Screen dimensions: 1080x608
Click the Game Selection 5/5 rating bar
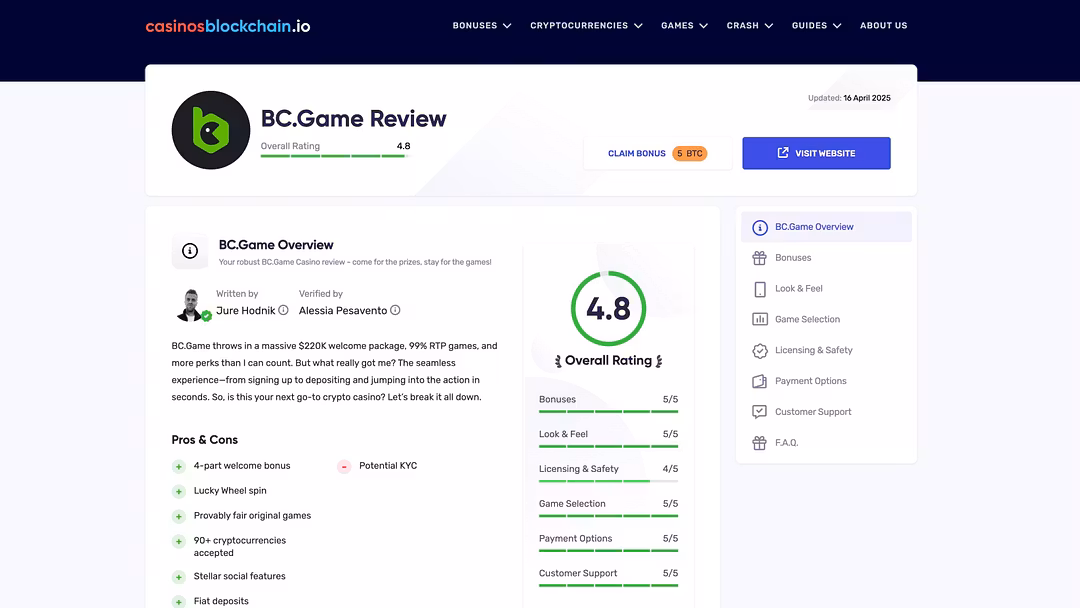coord(609,516)
